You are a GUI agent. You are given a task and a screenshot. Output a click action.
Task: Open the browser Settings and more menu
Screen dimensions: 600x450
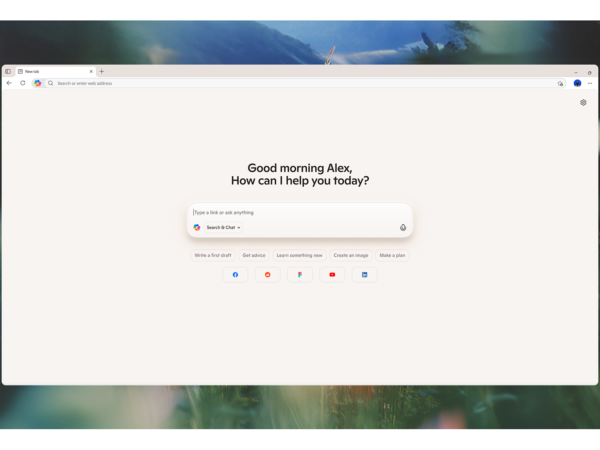pyautogui.click(x=590, y=83)
